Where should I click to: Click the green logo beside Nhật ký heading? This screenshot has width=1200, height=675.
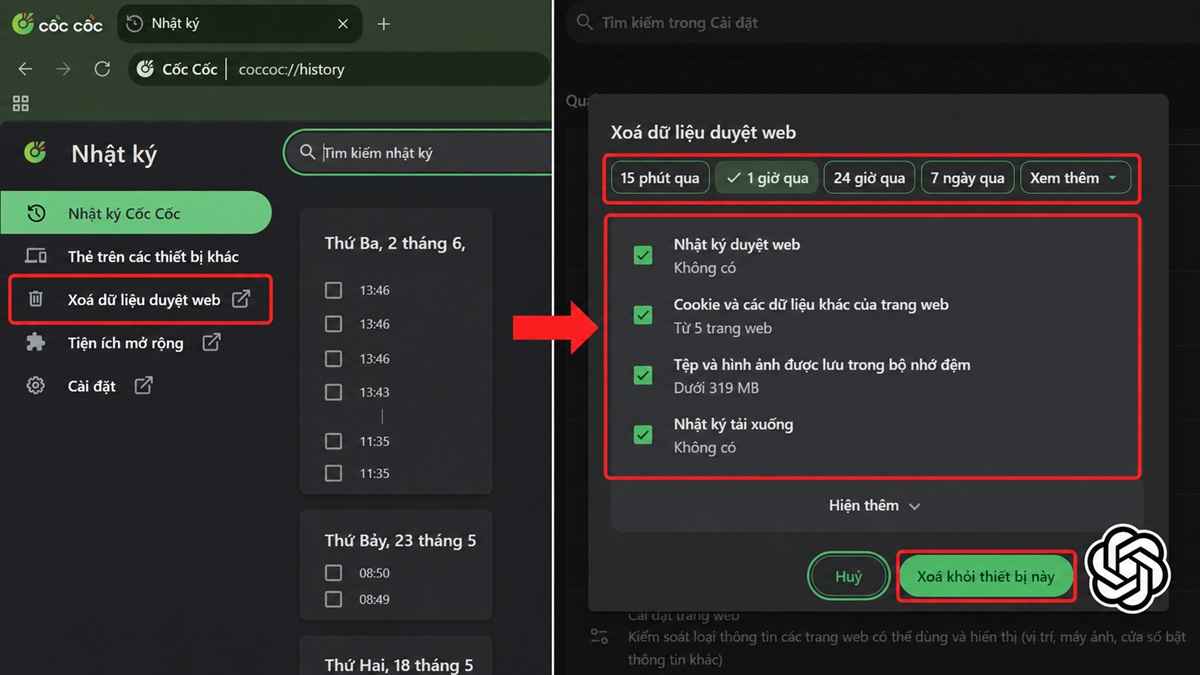[35, 152]
